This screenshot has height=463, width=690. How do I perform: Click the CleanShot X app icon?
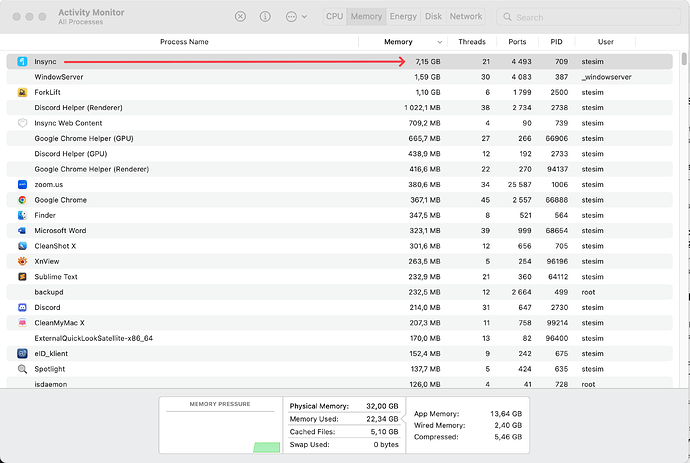(22, 246)
